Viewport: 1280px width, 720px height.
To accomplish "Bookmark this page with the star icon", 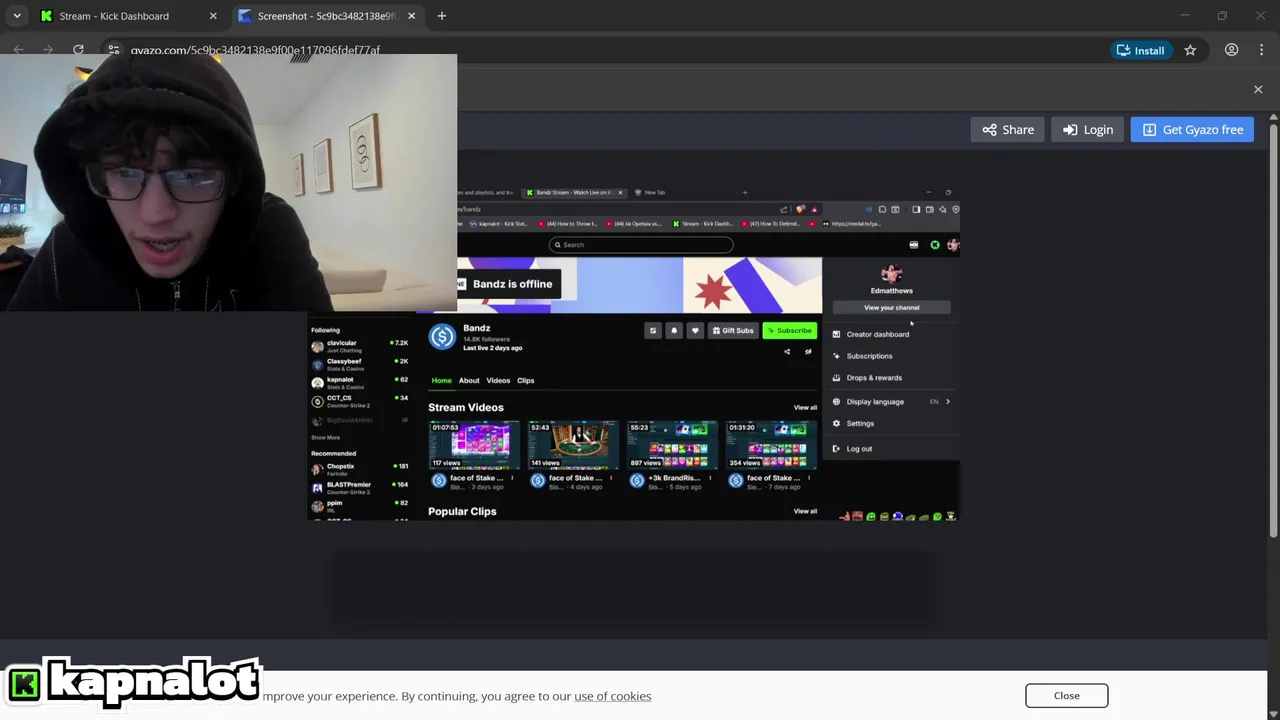I will pyautogui.click(x=1190, y=50).
